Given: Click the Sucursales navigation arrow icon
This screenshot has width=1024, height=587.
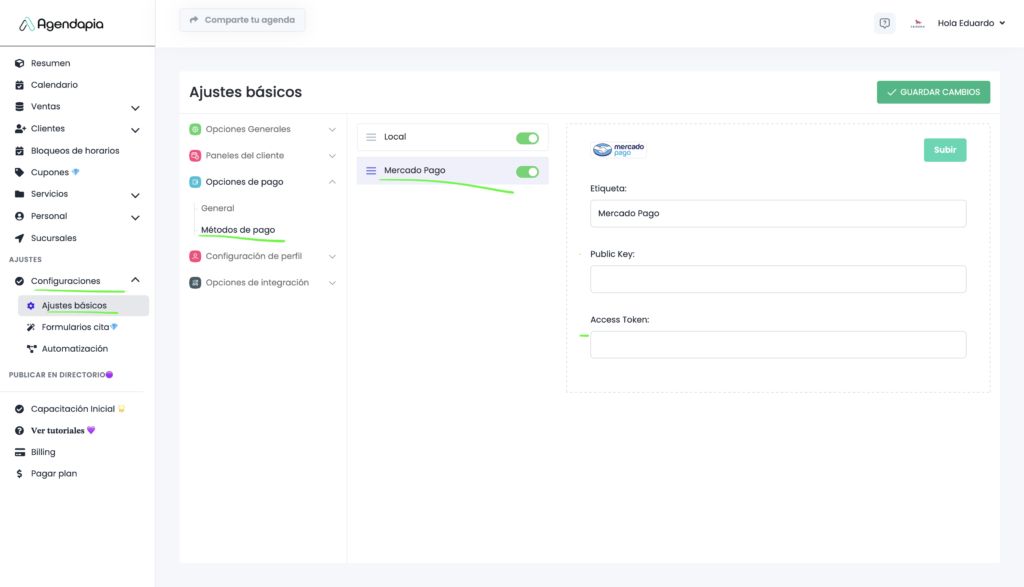Looking at the screenshot, I should coord(19,238).
